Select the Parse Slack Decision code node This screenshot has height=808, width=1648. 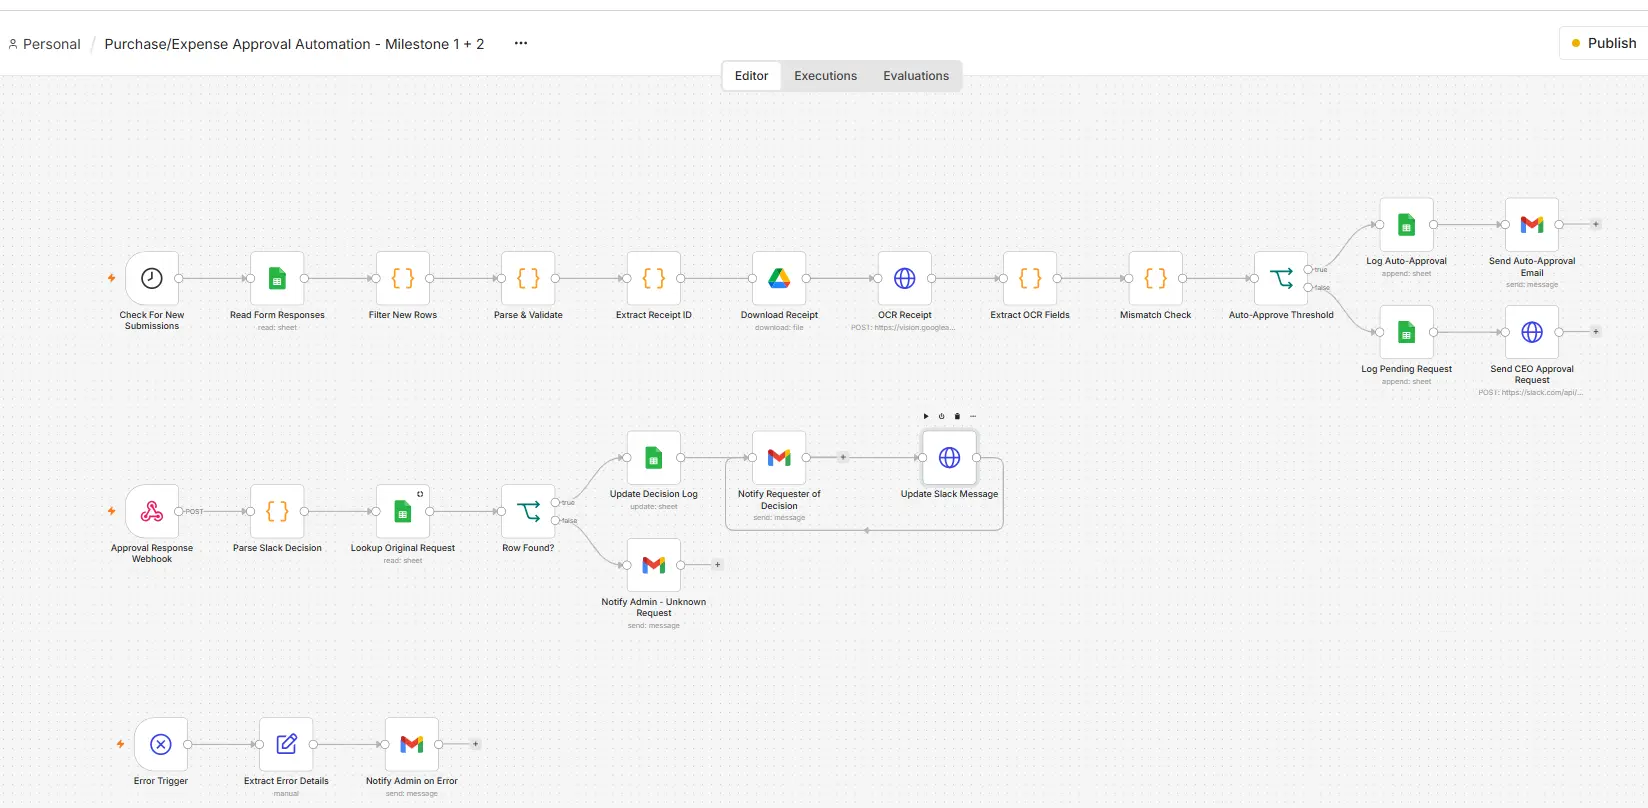(x=277, y=511)
